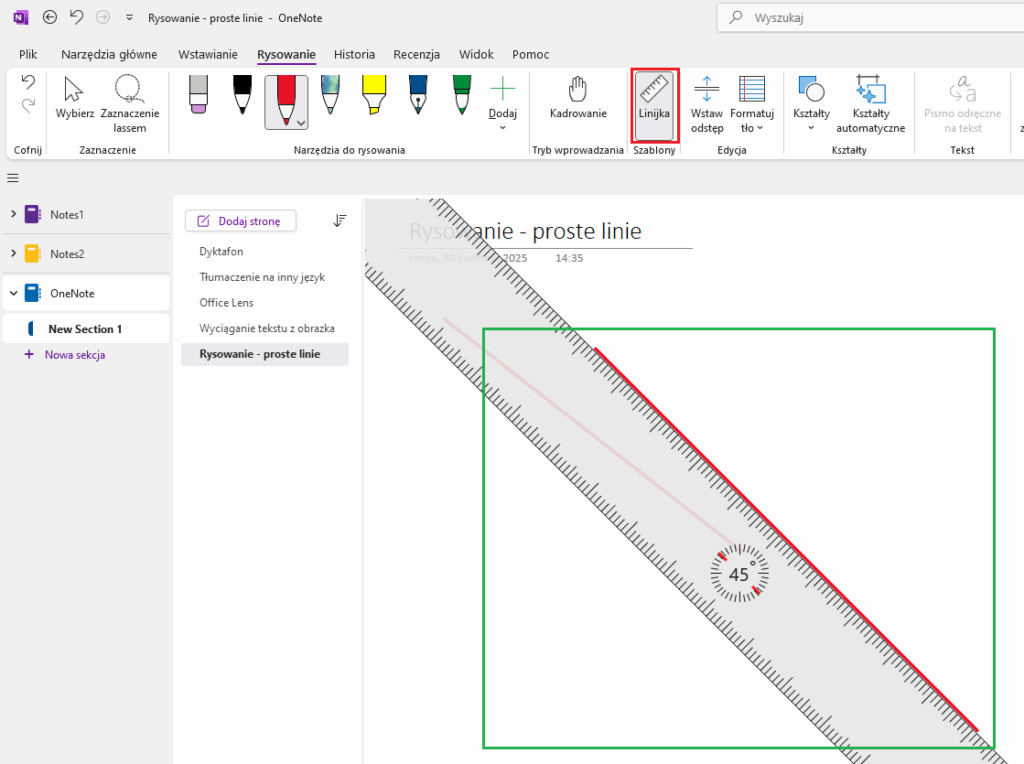Switch to Narzędzia główne tab
Viewport: 1024px width, 764px height.
109,54
